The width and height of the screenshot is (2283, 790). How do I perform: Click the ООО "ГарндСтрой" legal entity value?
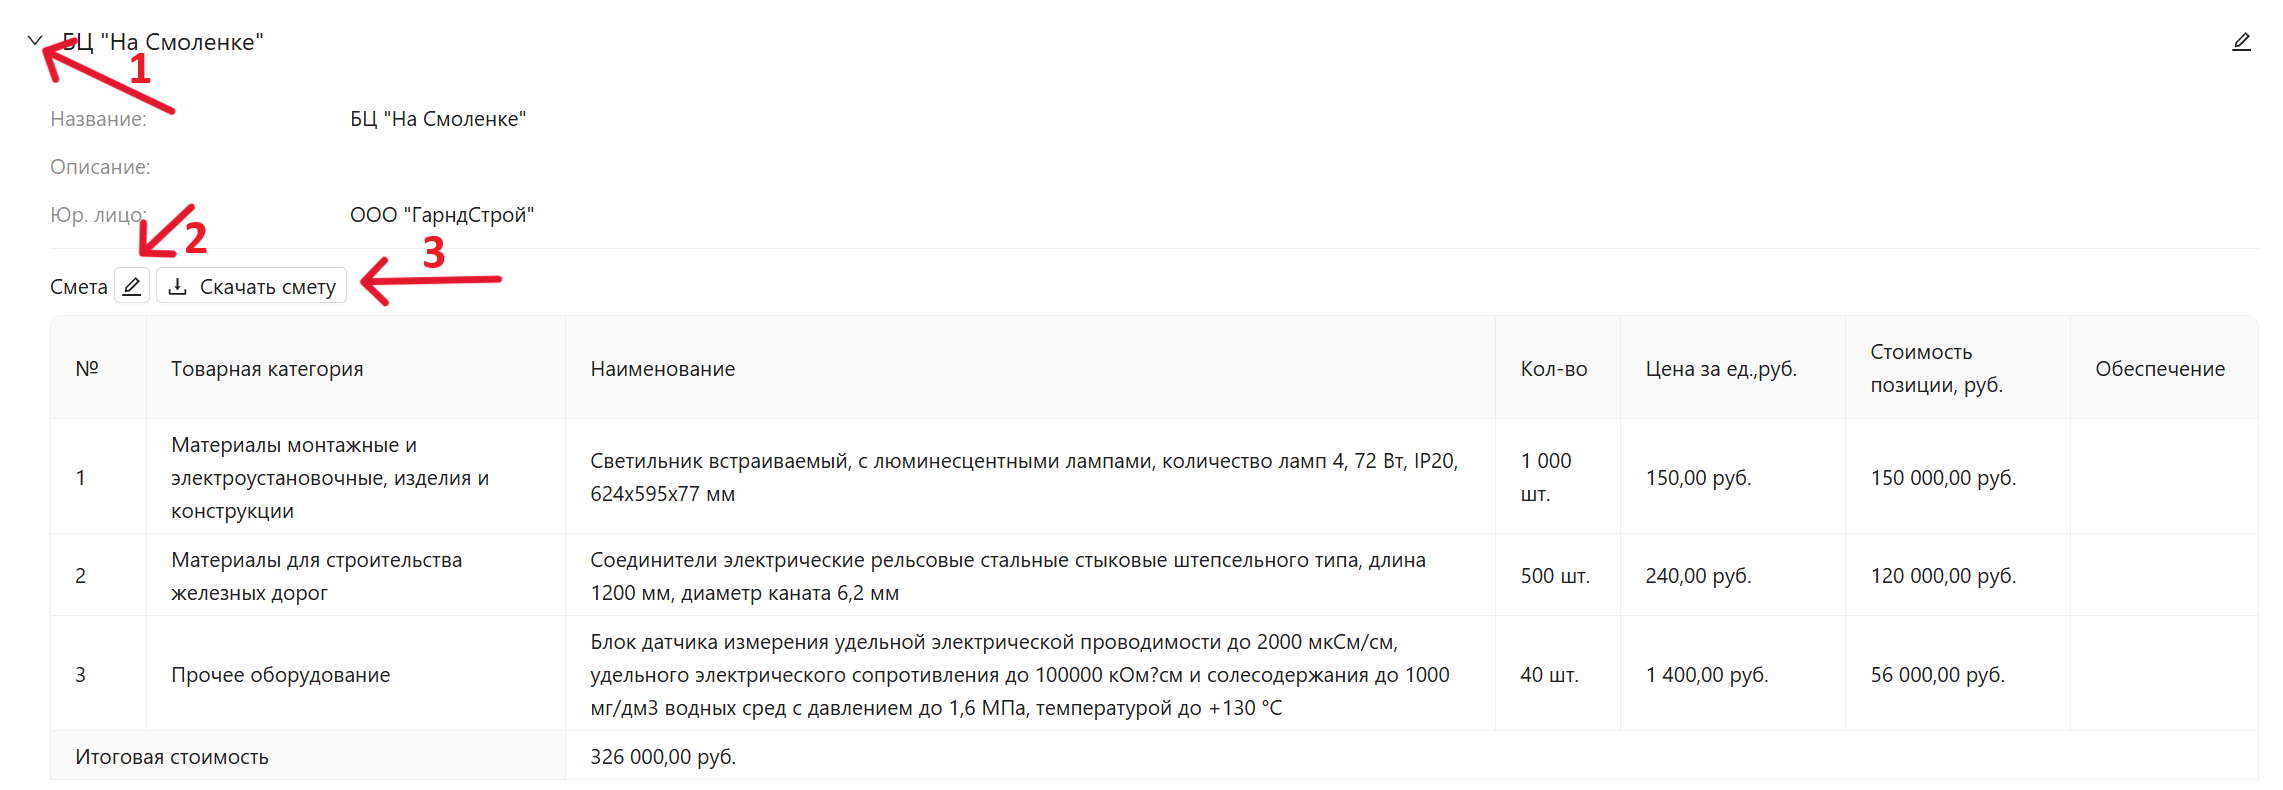tap(442, 215)
